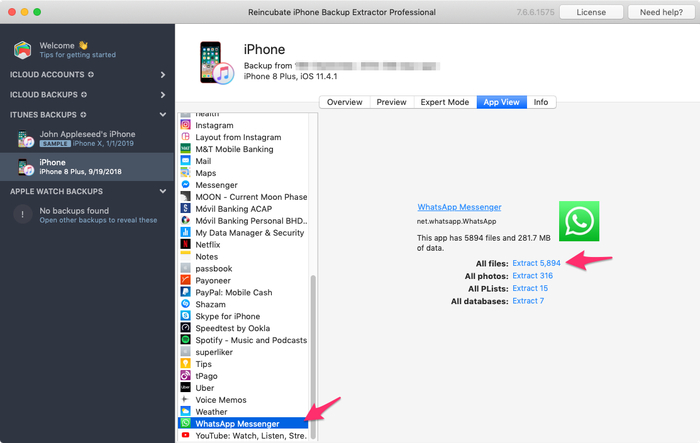Click the app list vertical scrollbar
This screenshot has height=443, width=700.
313,357
